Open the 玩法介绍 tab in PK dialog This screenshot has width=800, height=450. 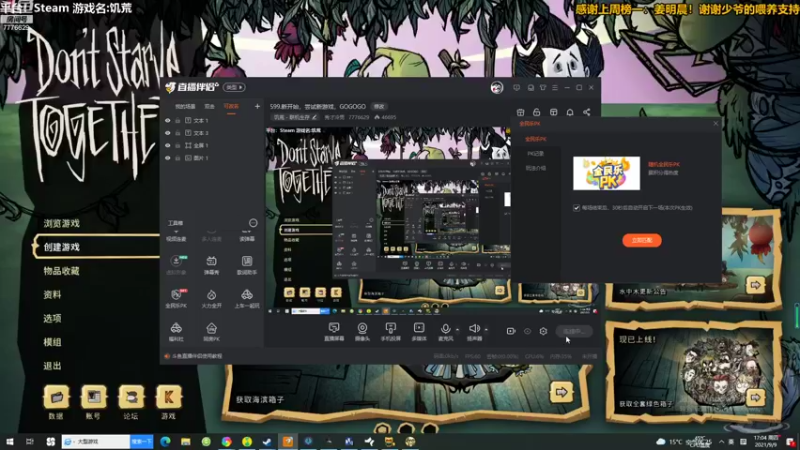click(535, 168)
